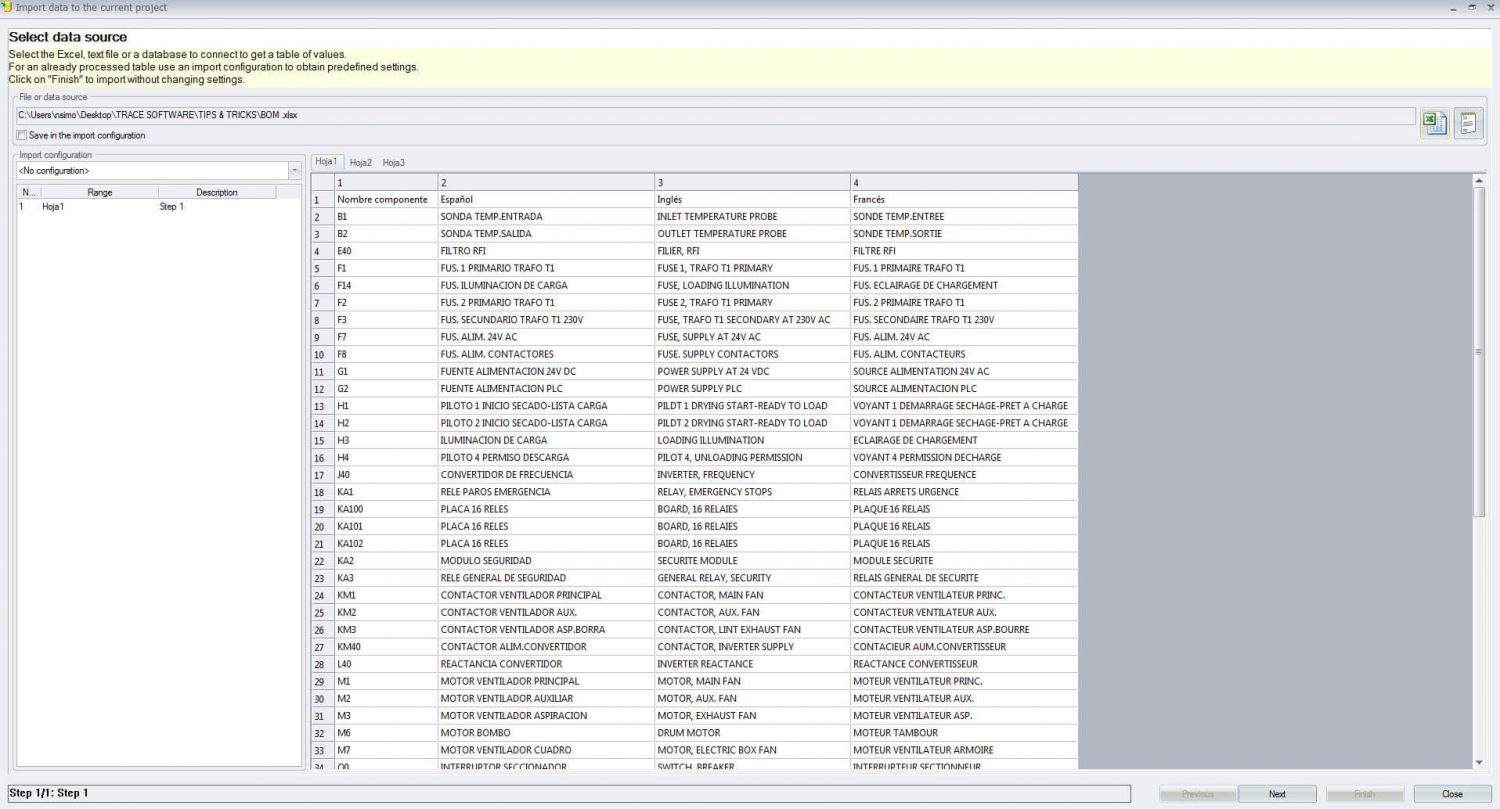Select the CONTACTOR, MAIN FAN cell
This screenshot has width=1500, height=809.
click(752, 595)
